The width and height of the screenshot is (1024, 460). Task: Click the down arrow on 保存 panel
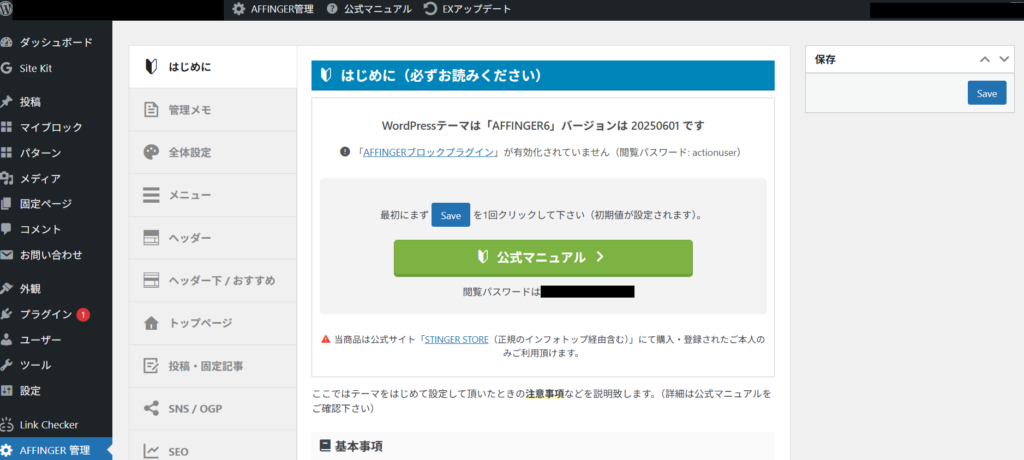(1004, 59)
